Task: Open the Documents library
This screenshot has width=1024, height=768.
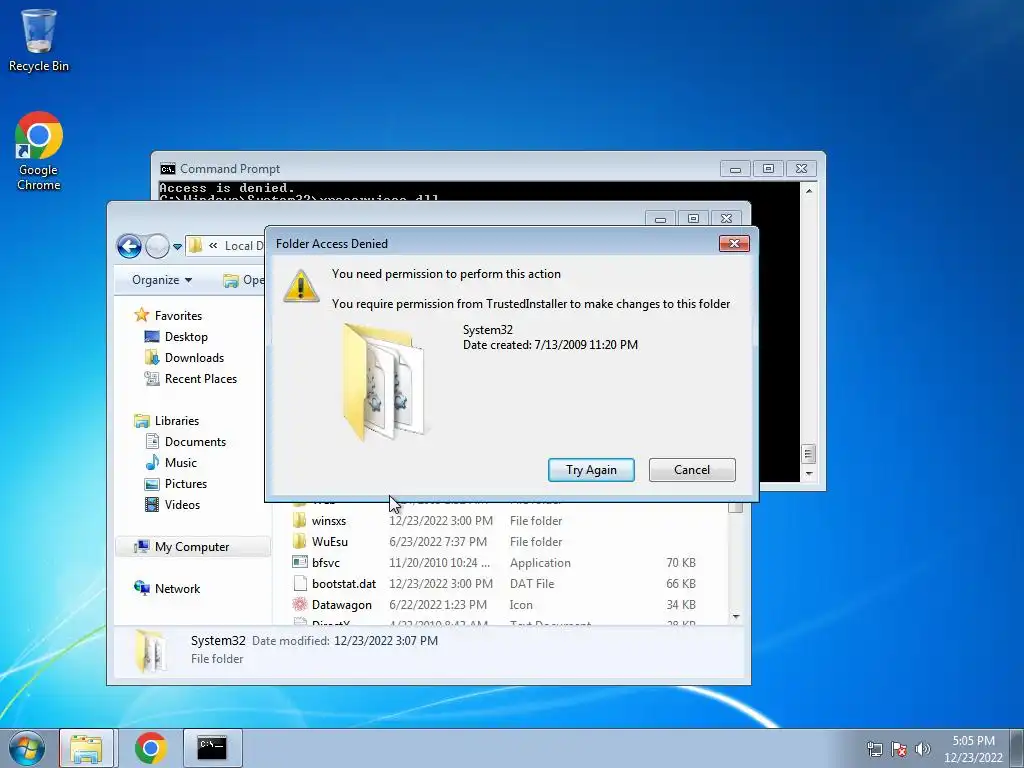Action: (185, 442)
